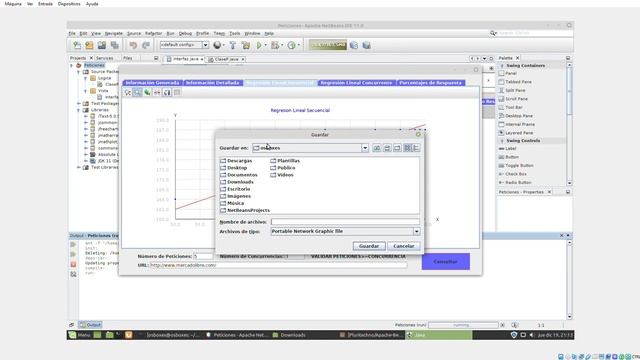Click the Undo arrow in NetBeans toolbar

(x=133, y=45)
